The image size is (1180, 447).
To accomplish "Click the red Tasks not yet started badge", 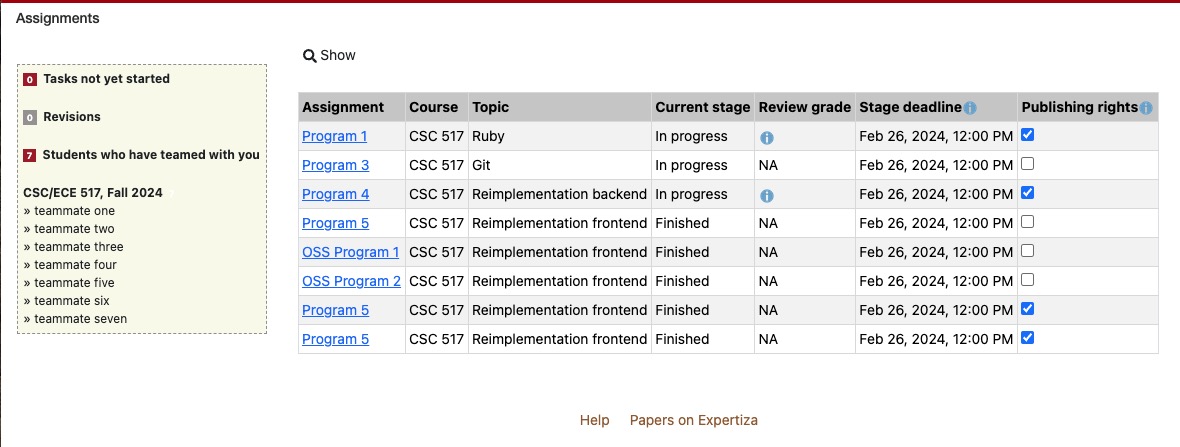I will tap(30, 79).
